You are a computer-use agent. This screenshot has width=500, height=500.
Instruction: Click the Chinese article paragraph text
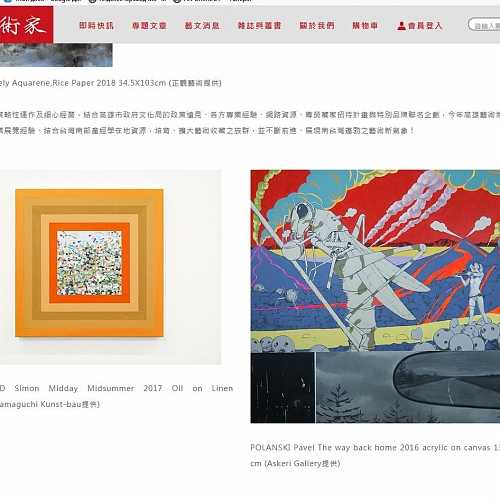click(x=250, y=123)
